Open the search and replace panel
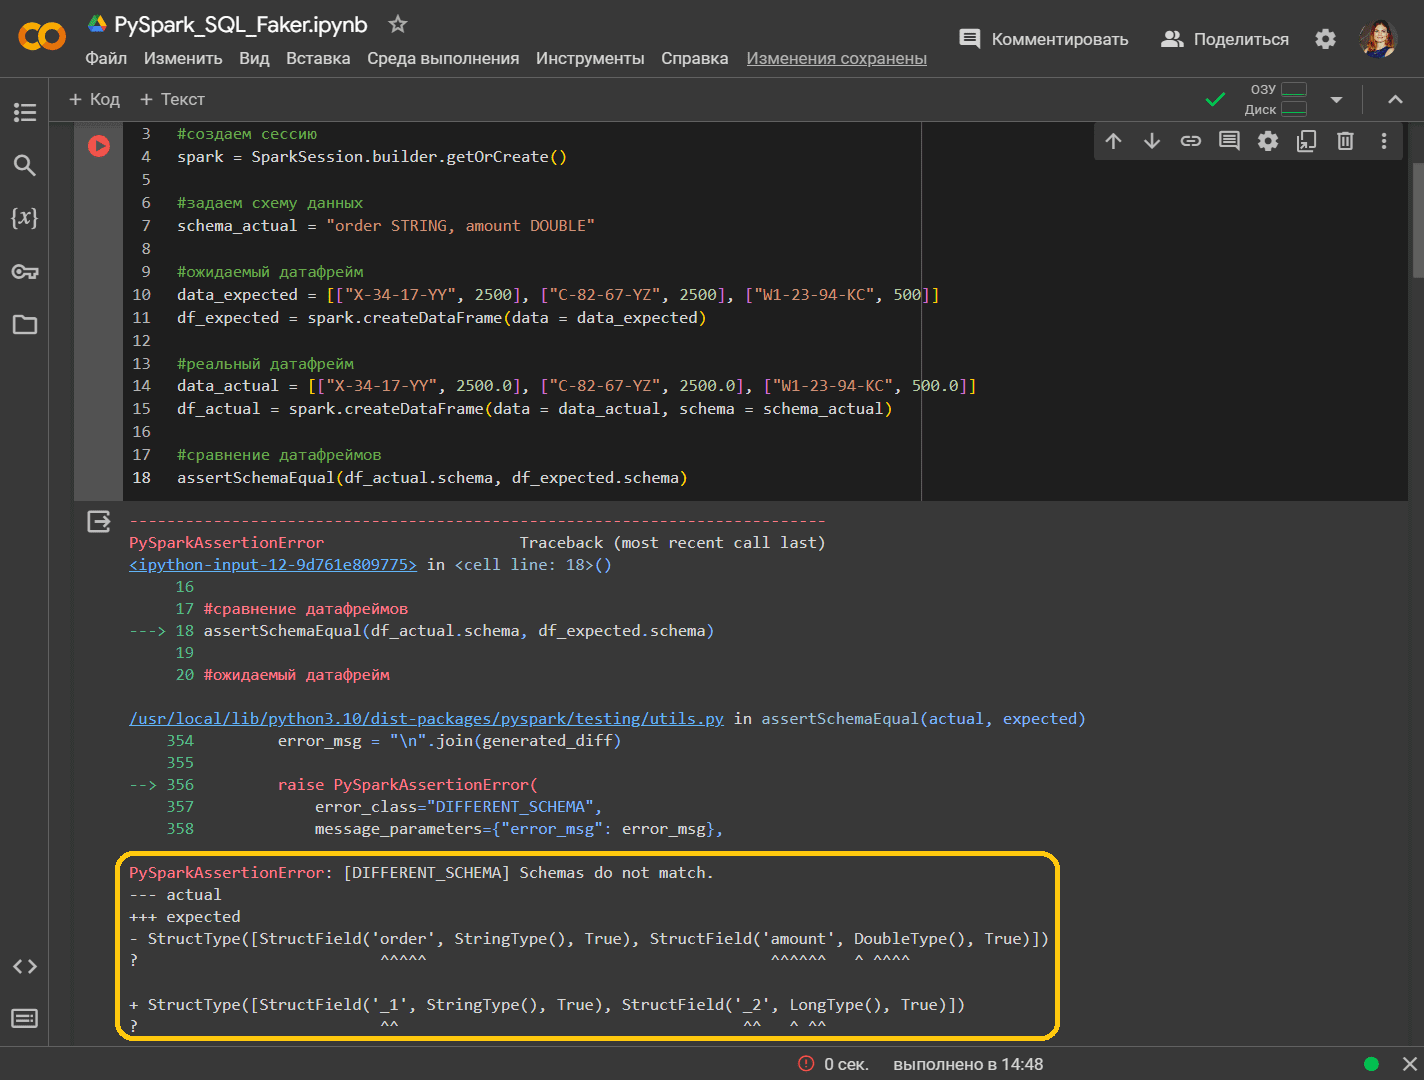The height and width of the screenshot is (1080, 1424). [25, 165]
